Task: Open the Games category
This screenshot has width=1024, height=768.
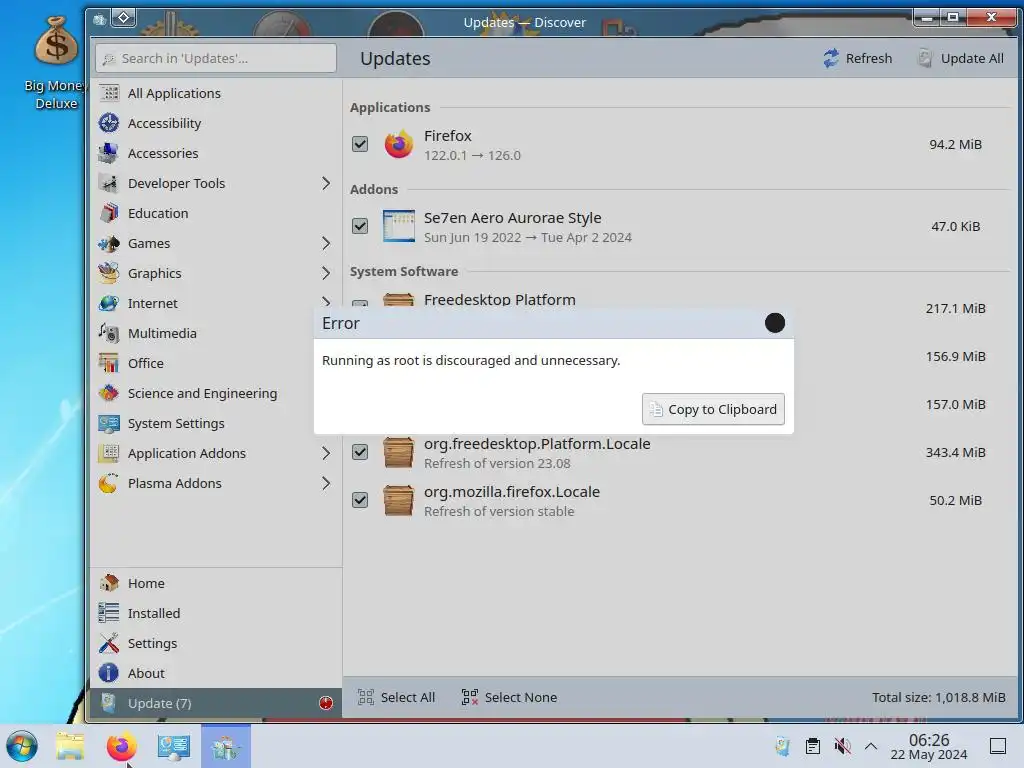Action: pos(216,243)
